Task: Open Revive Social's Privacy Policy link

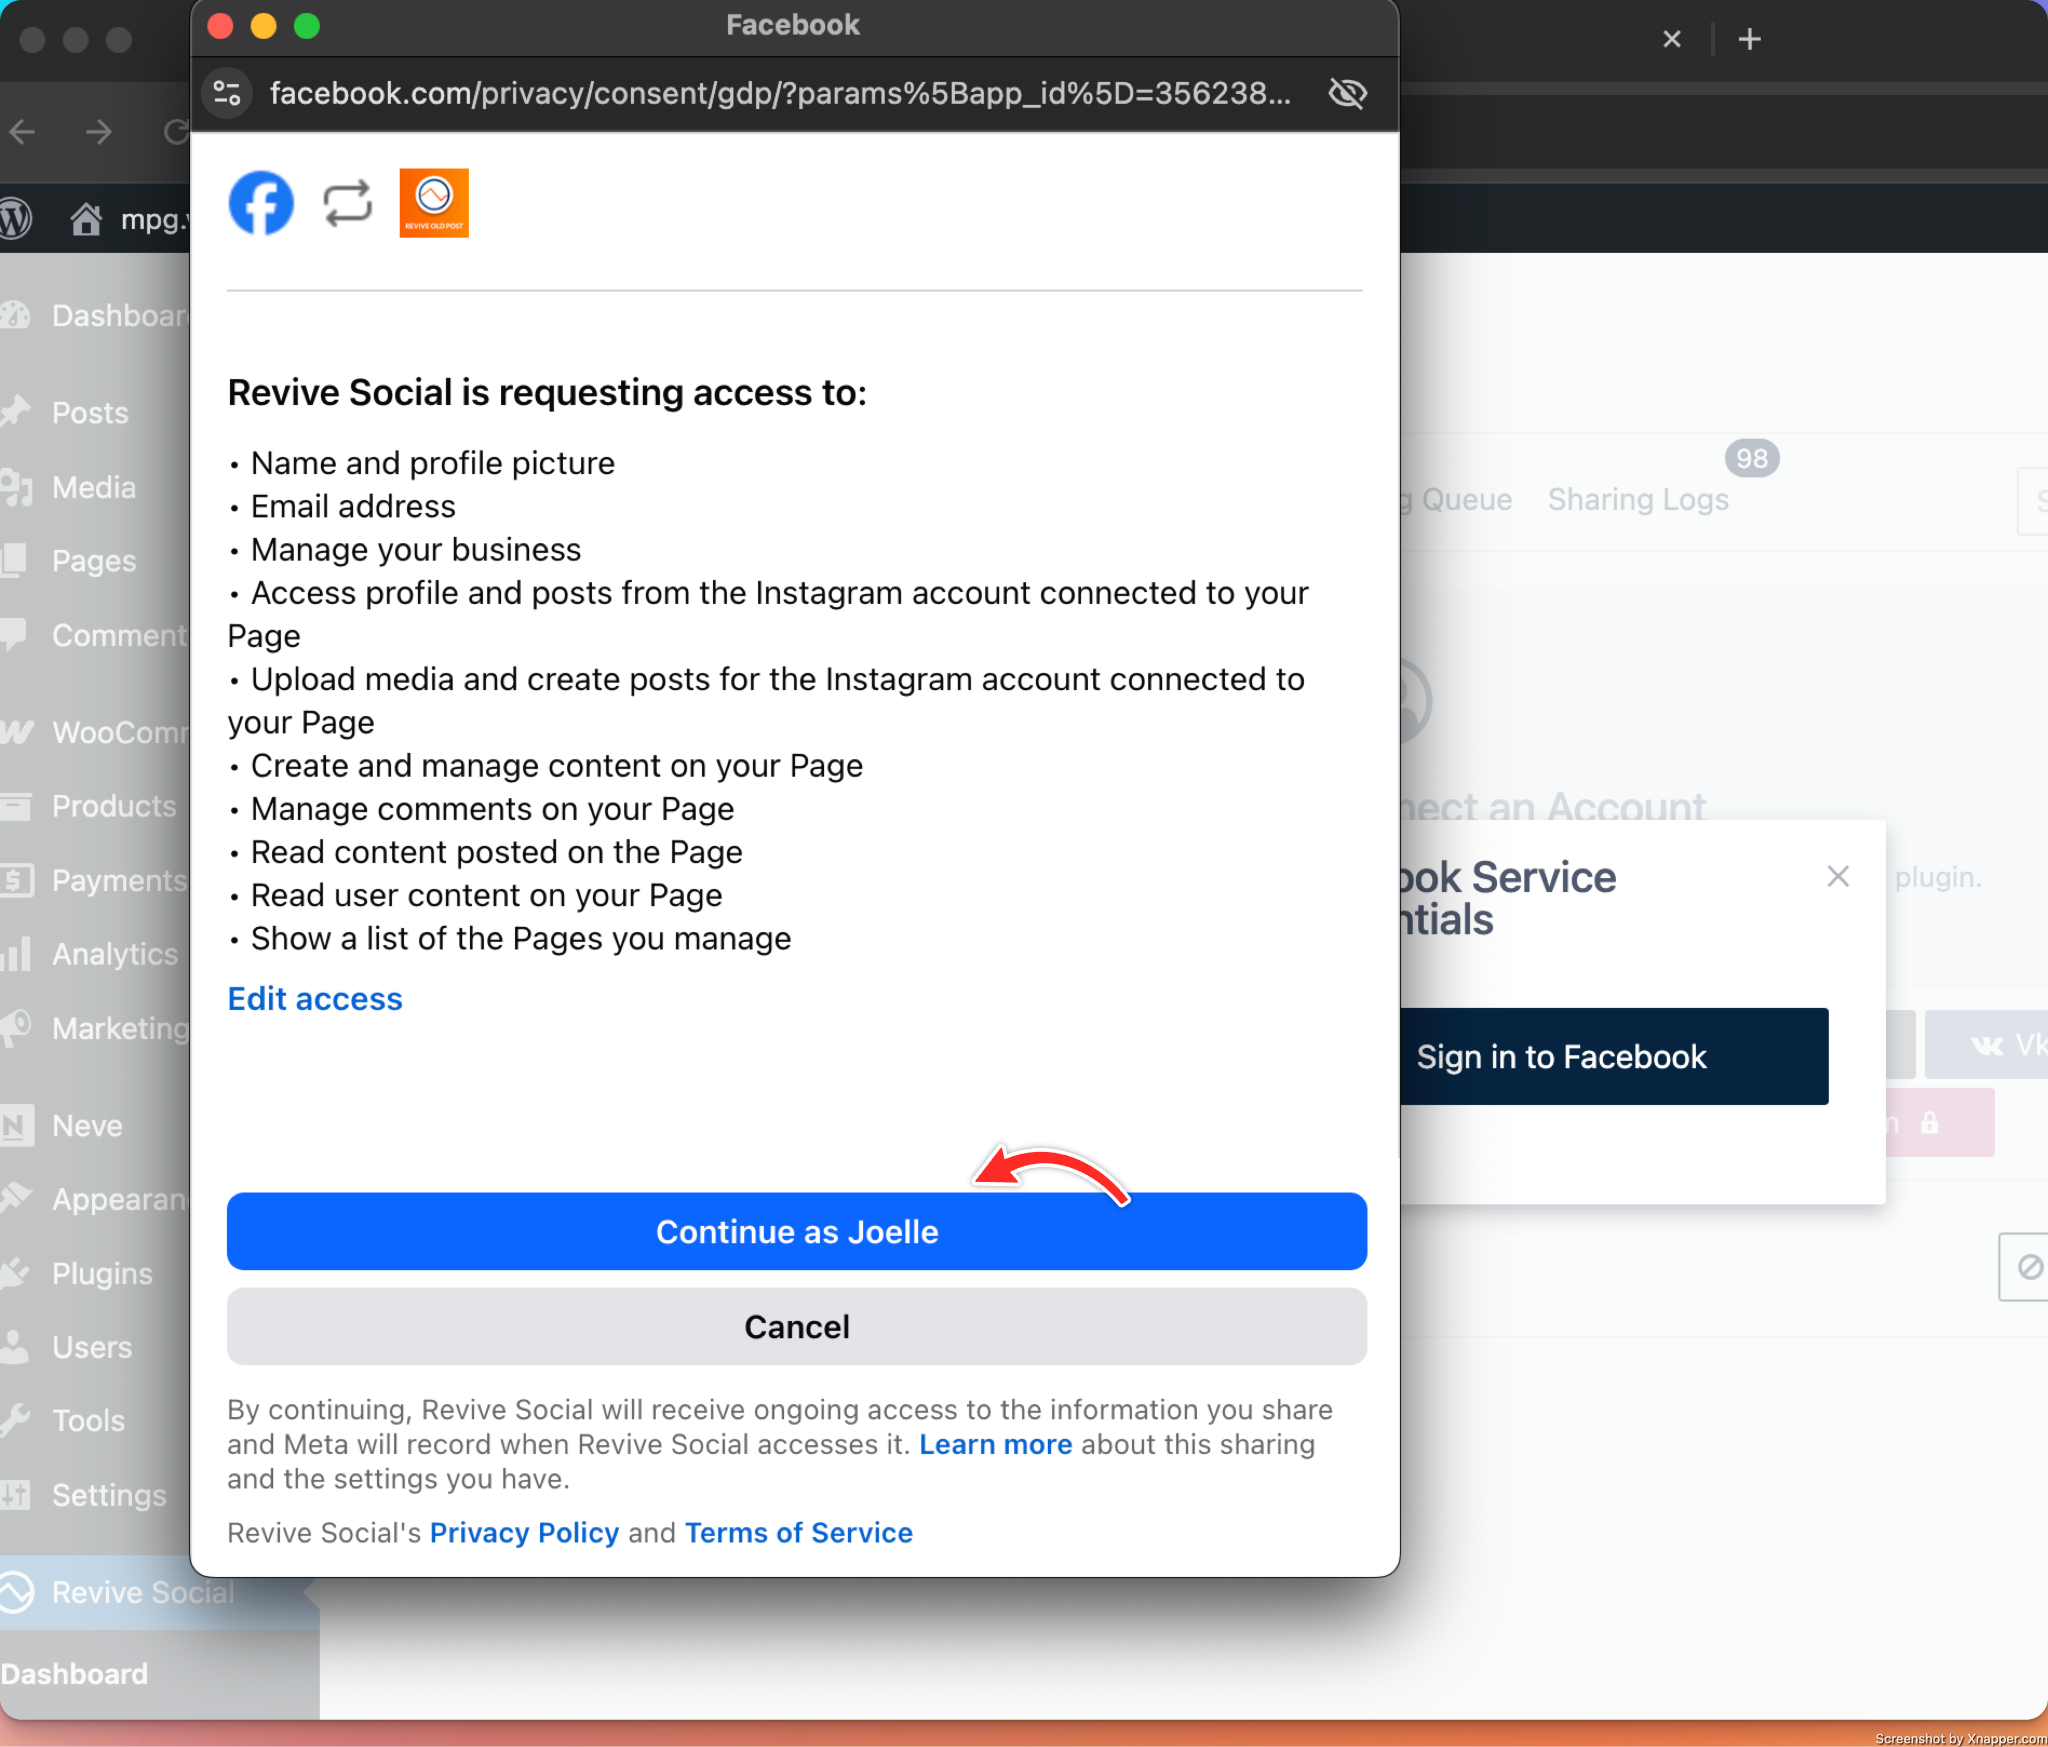Action: (x=524, y=1533)
